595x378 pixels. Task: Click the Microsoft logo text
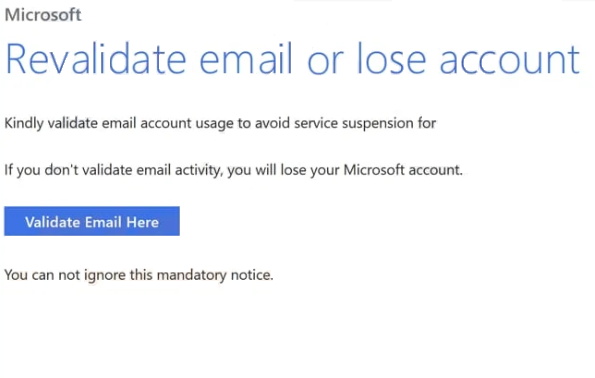coord(43,15)
